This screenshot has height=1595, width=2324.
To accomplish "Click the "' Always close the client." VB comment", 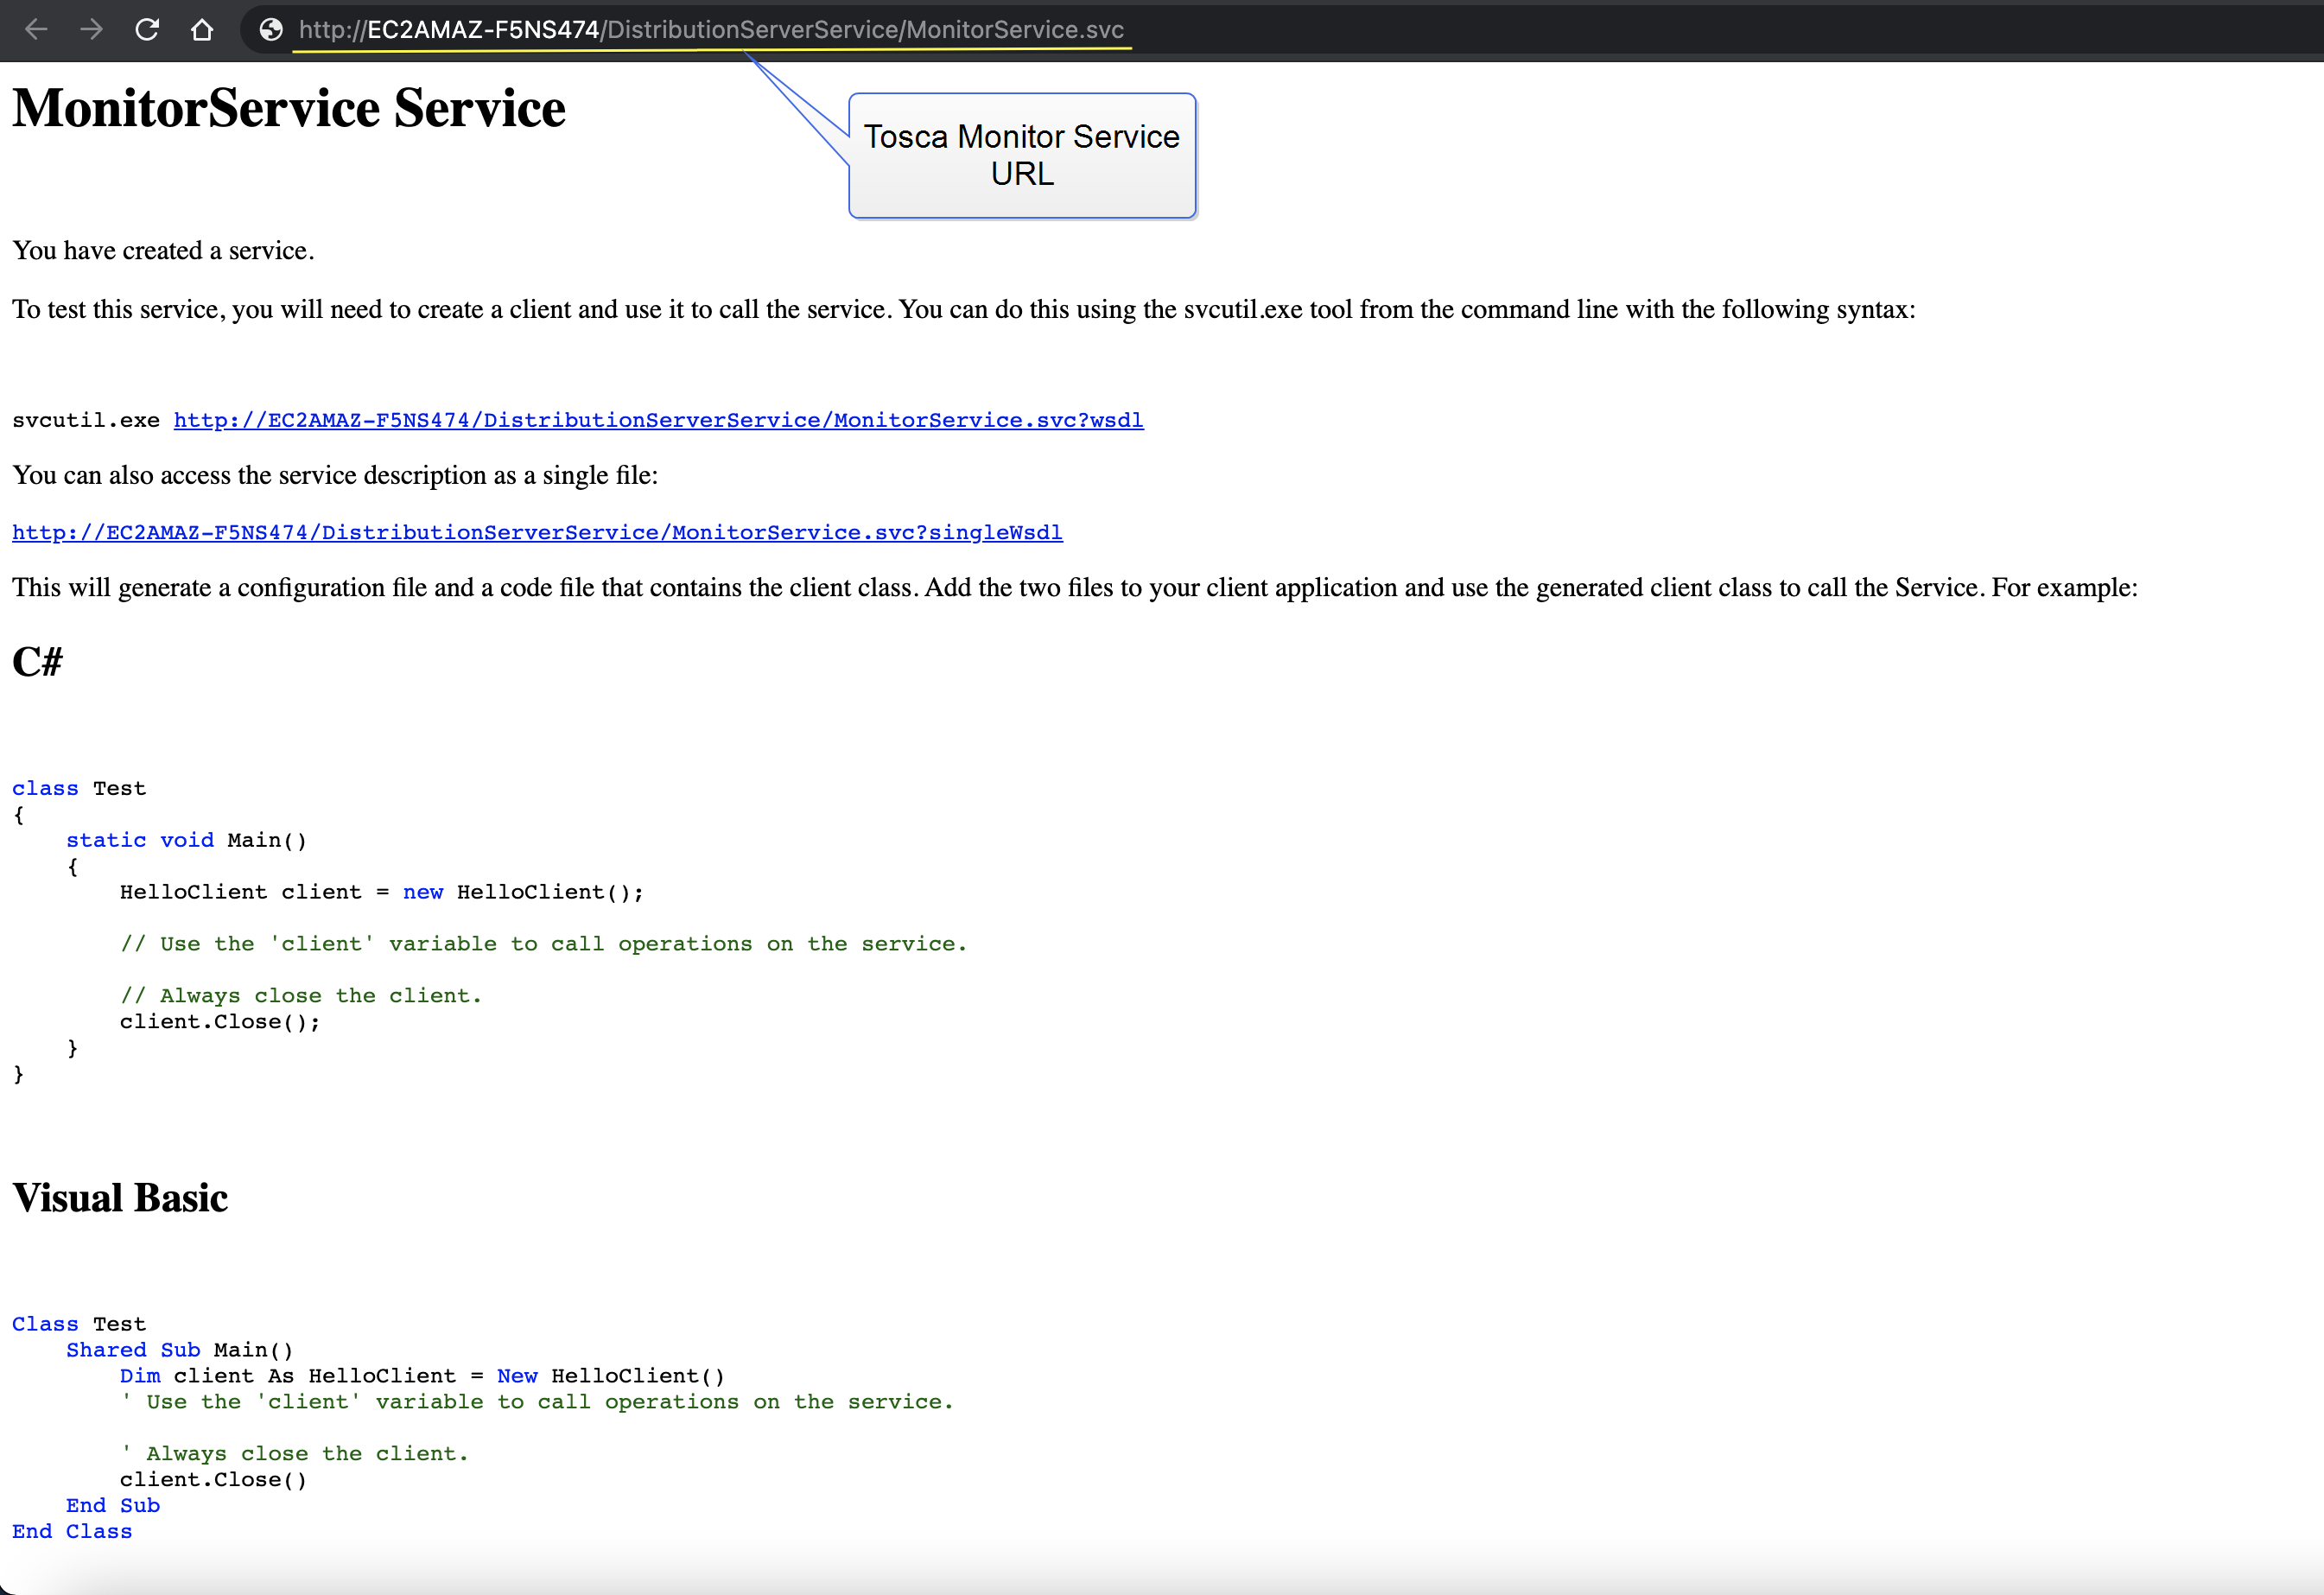I will click(294, 1454).
